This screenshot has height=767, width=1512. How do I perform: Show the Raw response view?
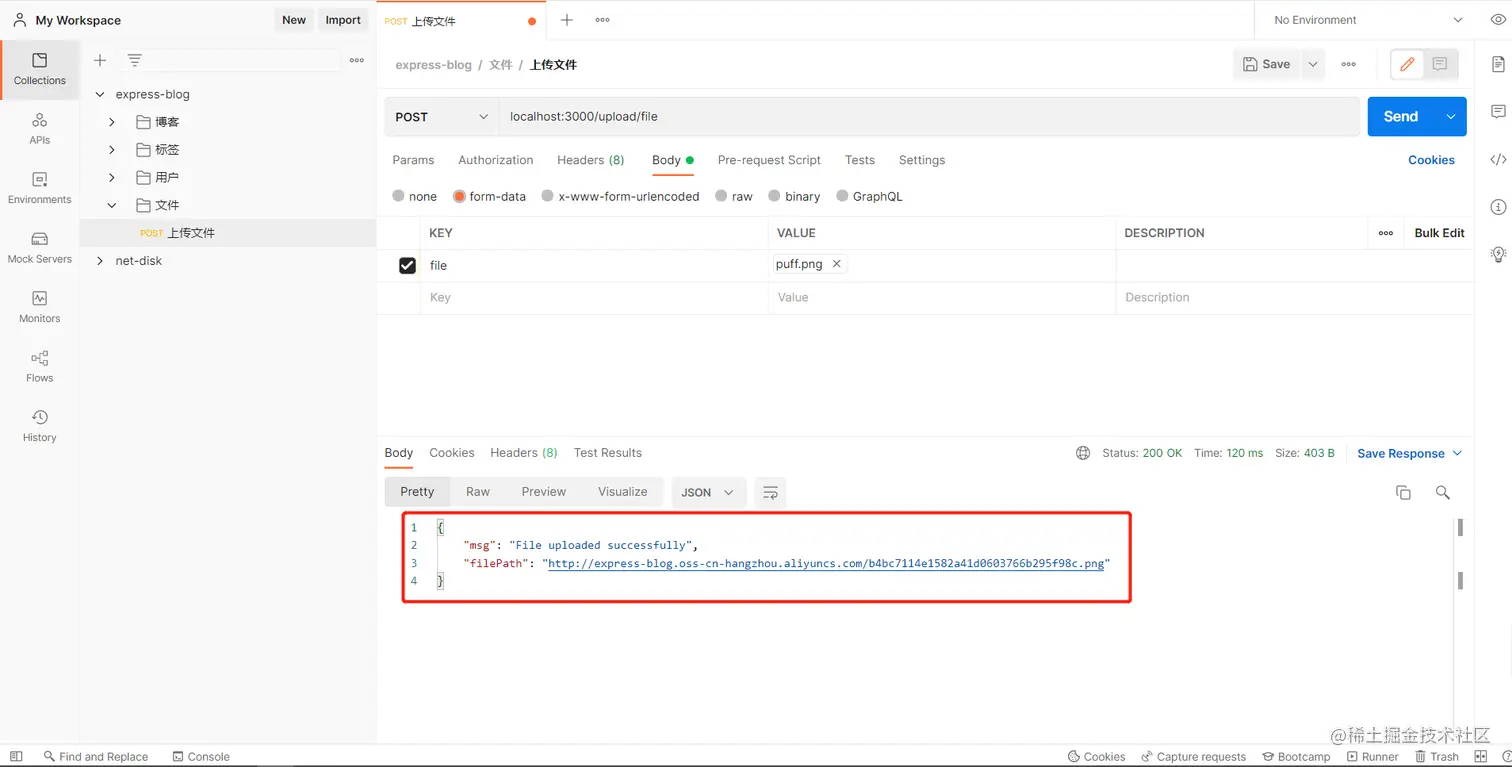478,492
